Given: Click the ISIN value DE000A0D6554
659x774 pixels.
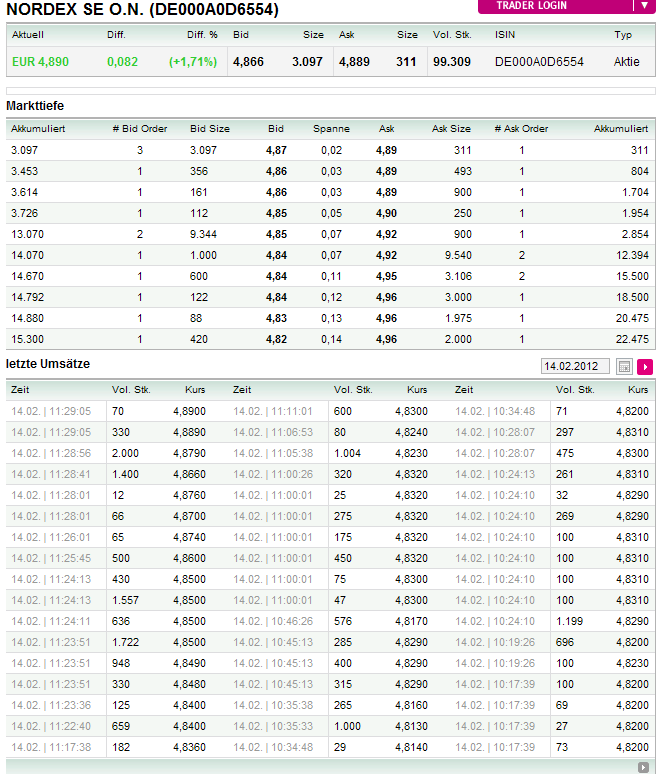Looking at the screenshot, I should coord(539,62).
